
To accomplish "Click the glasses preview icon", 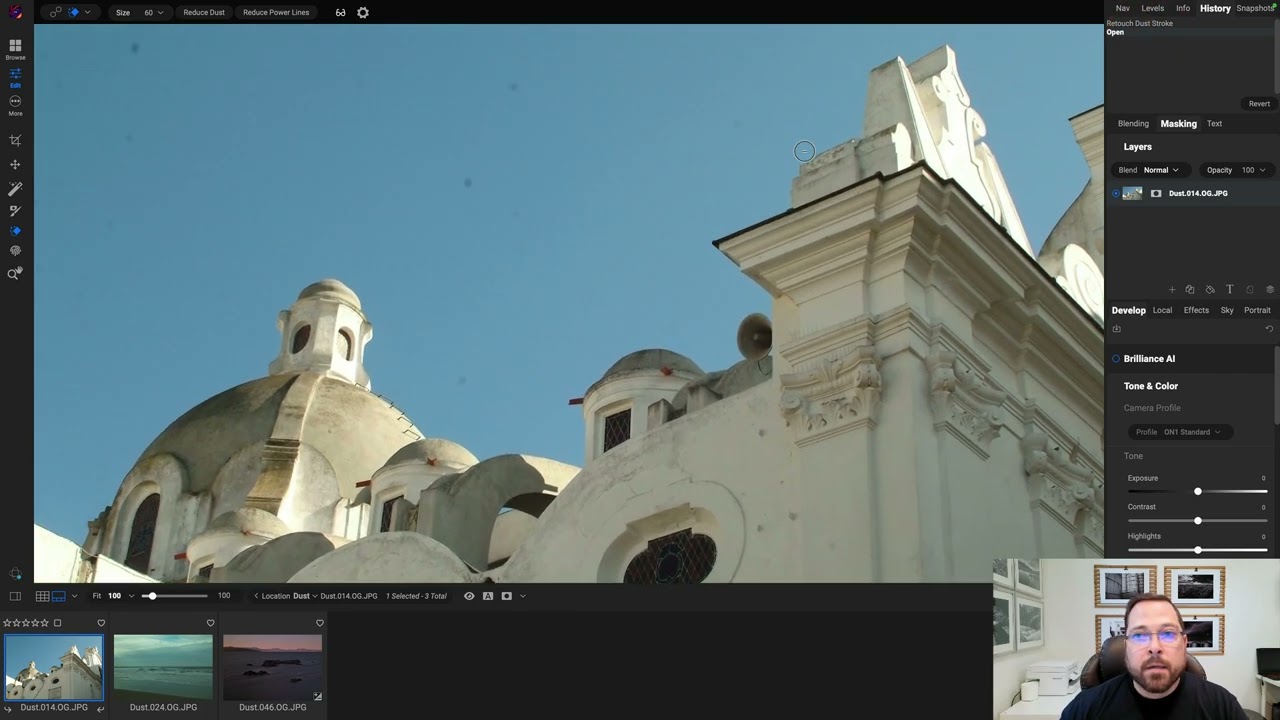I will tap(340, 12).
